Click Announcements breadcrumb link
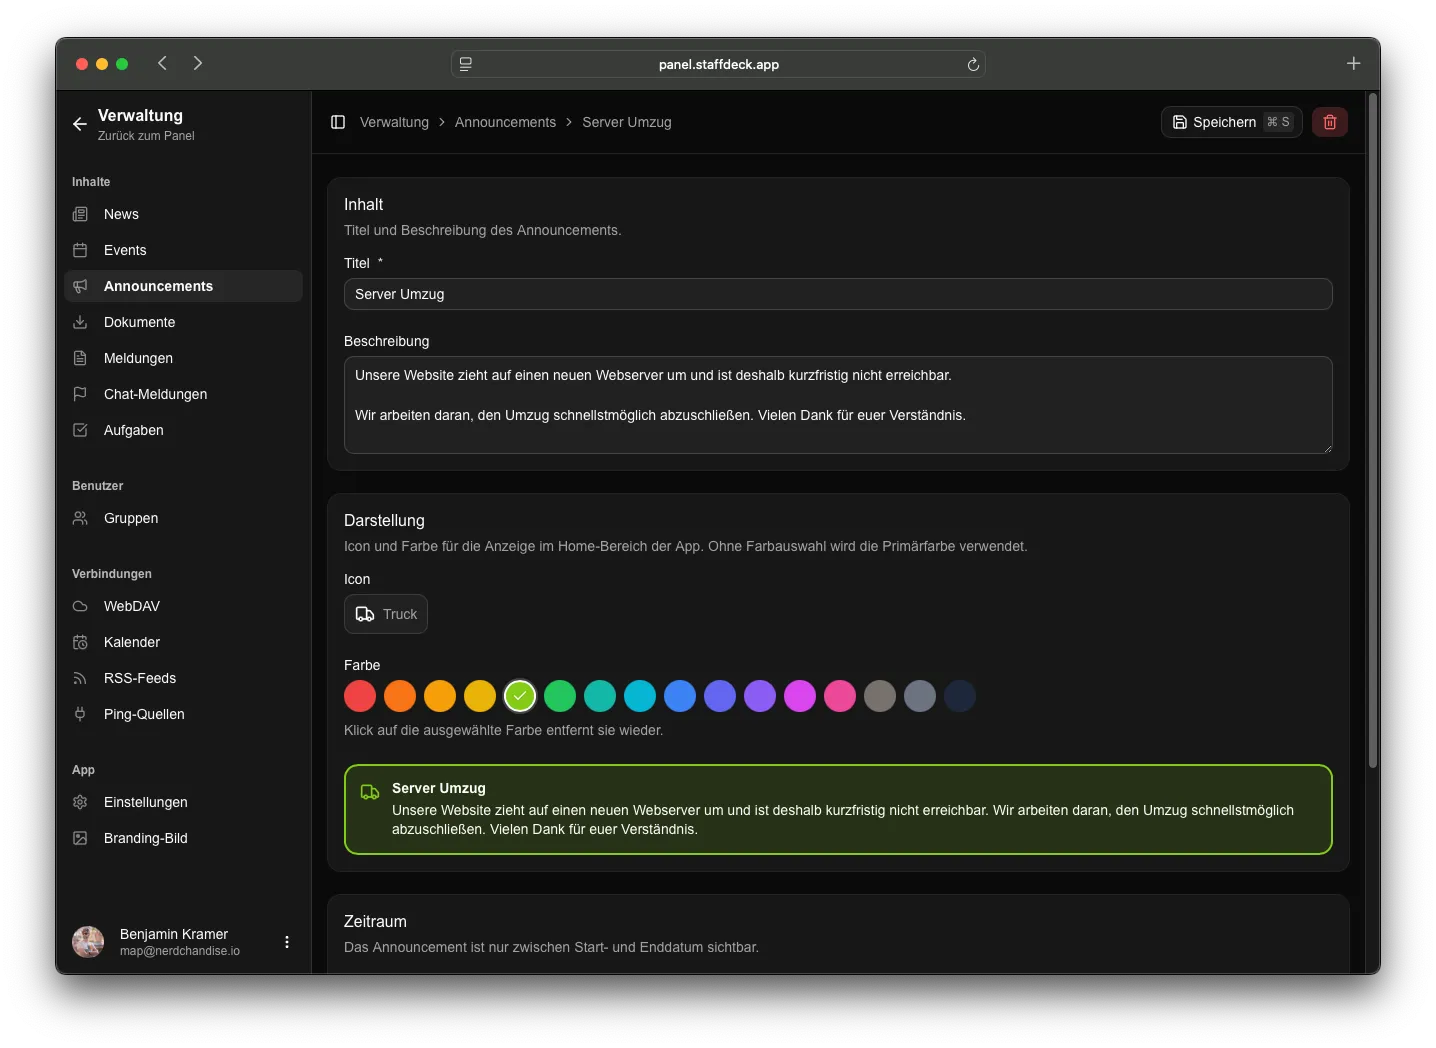The image size is (1436, 1048). (x=505, y=122)
